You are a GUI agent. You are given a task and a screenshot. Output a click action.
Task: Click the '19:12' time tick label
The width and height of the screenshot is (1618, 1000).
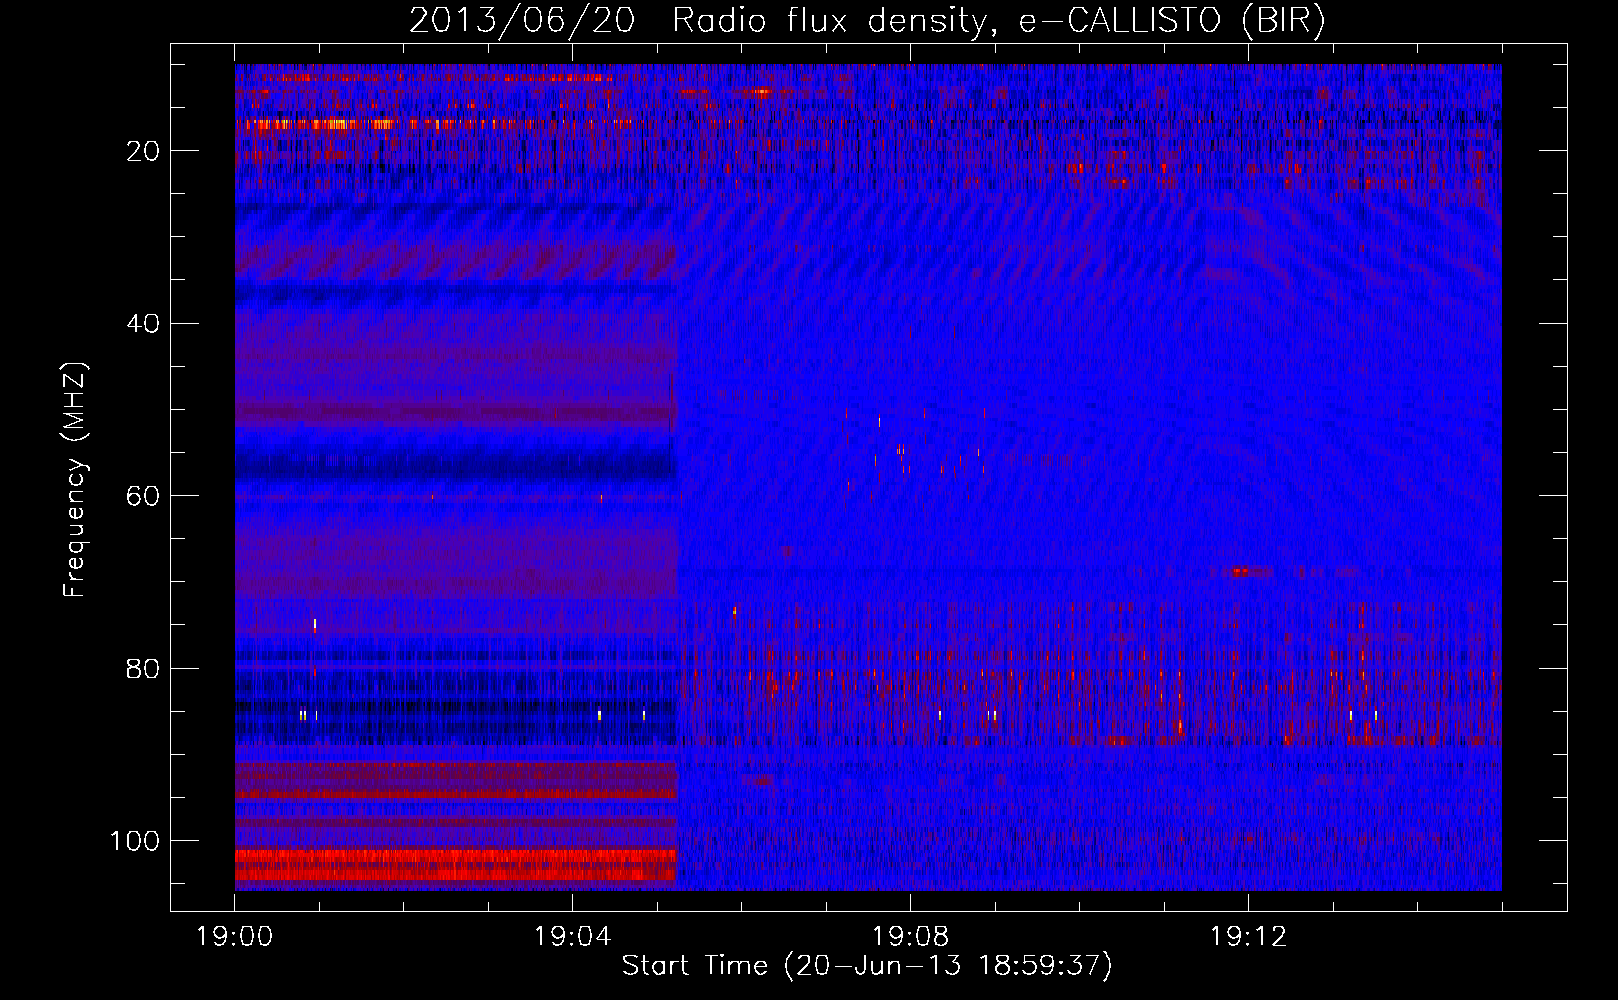point(1248,937)
